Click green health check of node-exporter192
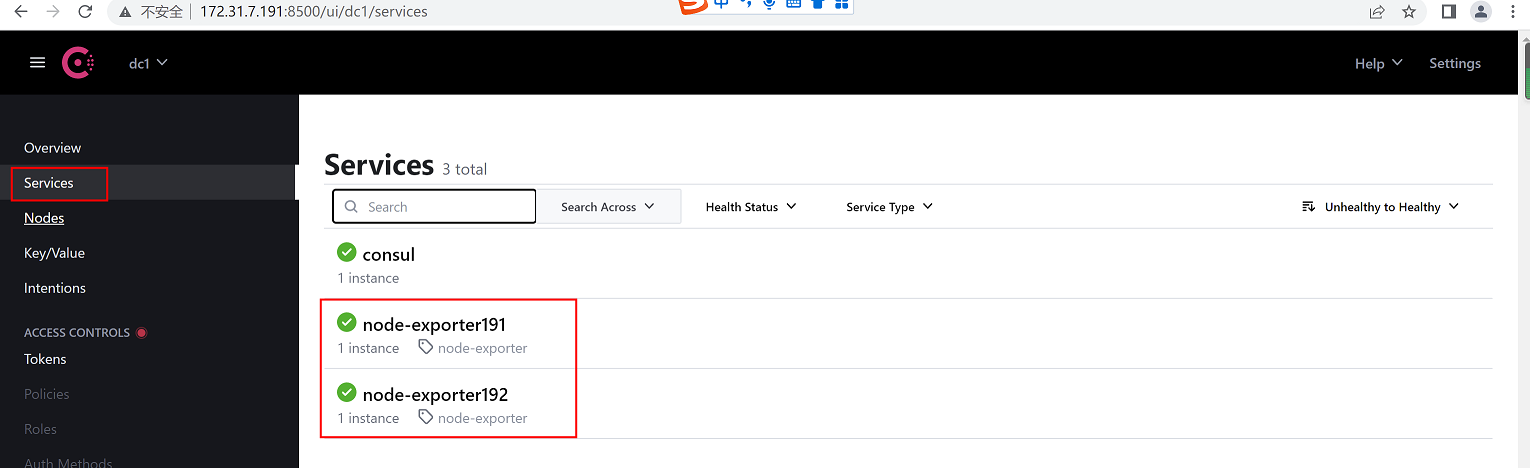This screenshot has width=1530, height=468. (x=347, y=392)
